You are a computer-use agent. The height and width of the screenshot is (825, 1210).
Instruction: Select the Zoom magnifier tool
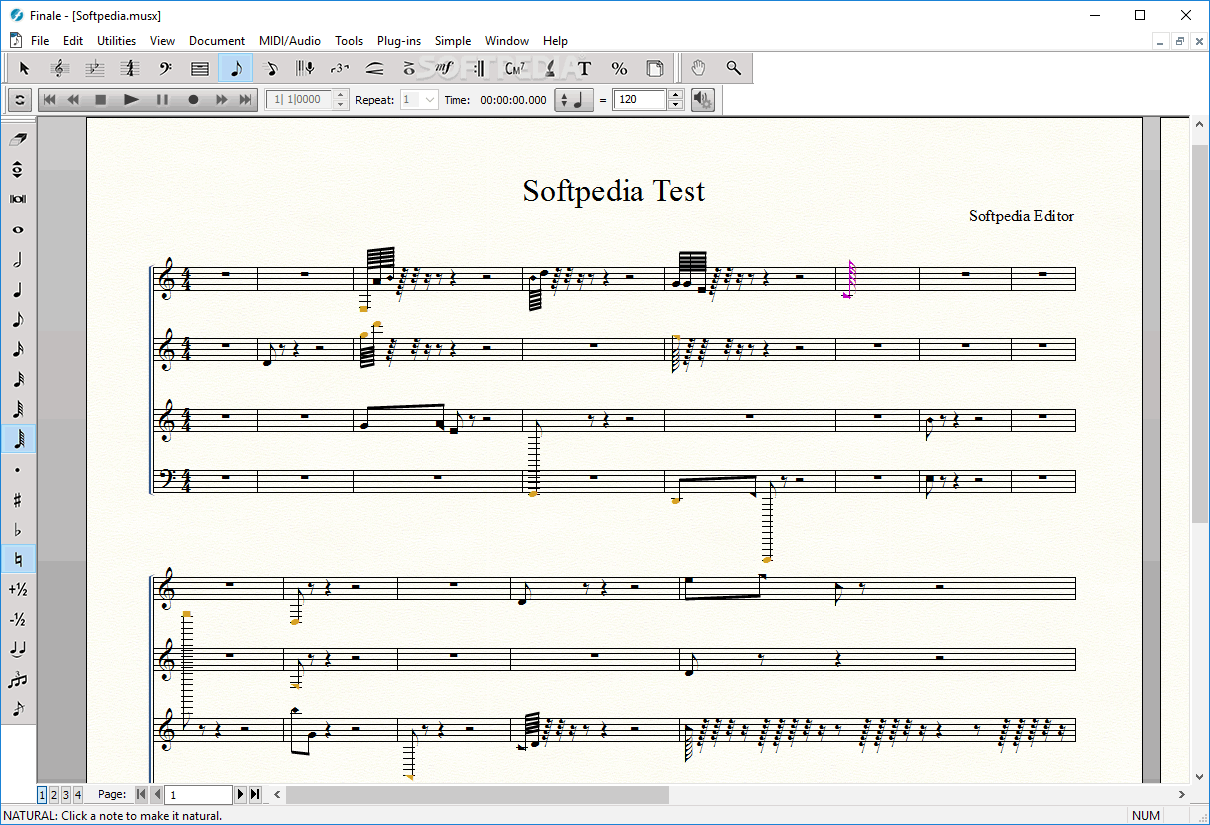click(x=734, y=68)
